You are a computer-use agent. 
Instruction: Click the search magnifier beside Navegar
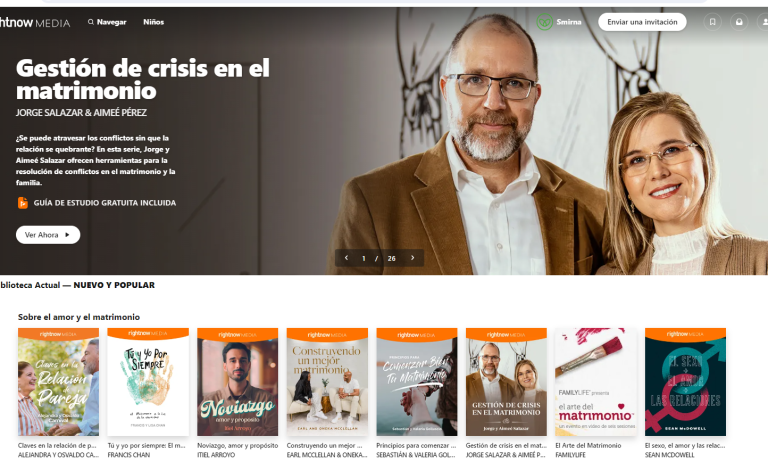(x=91, y=22)
